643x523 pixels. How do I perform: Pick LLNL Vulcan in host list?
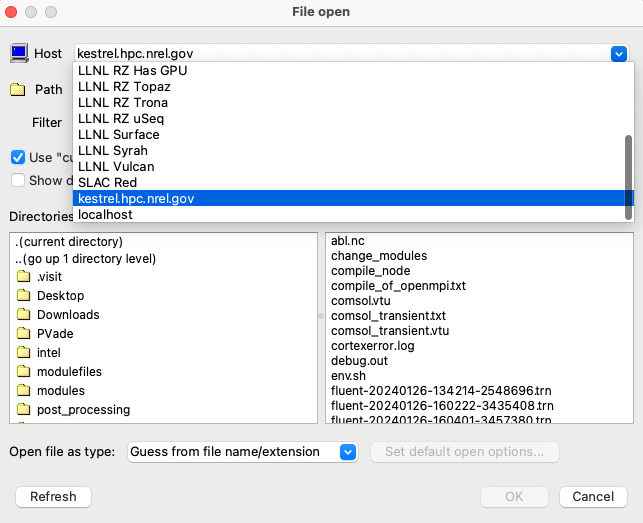(x=116, y=166)
